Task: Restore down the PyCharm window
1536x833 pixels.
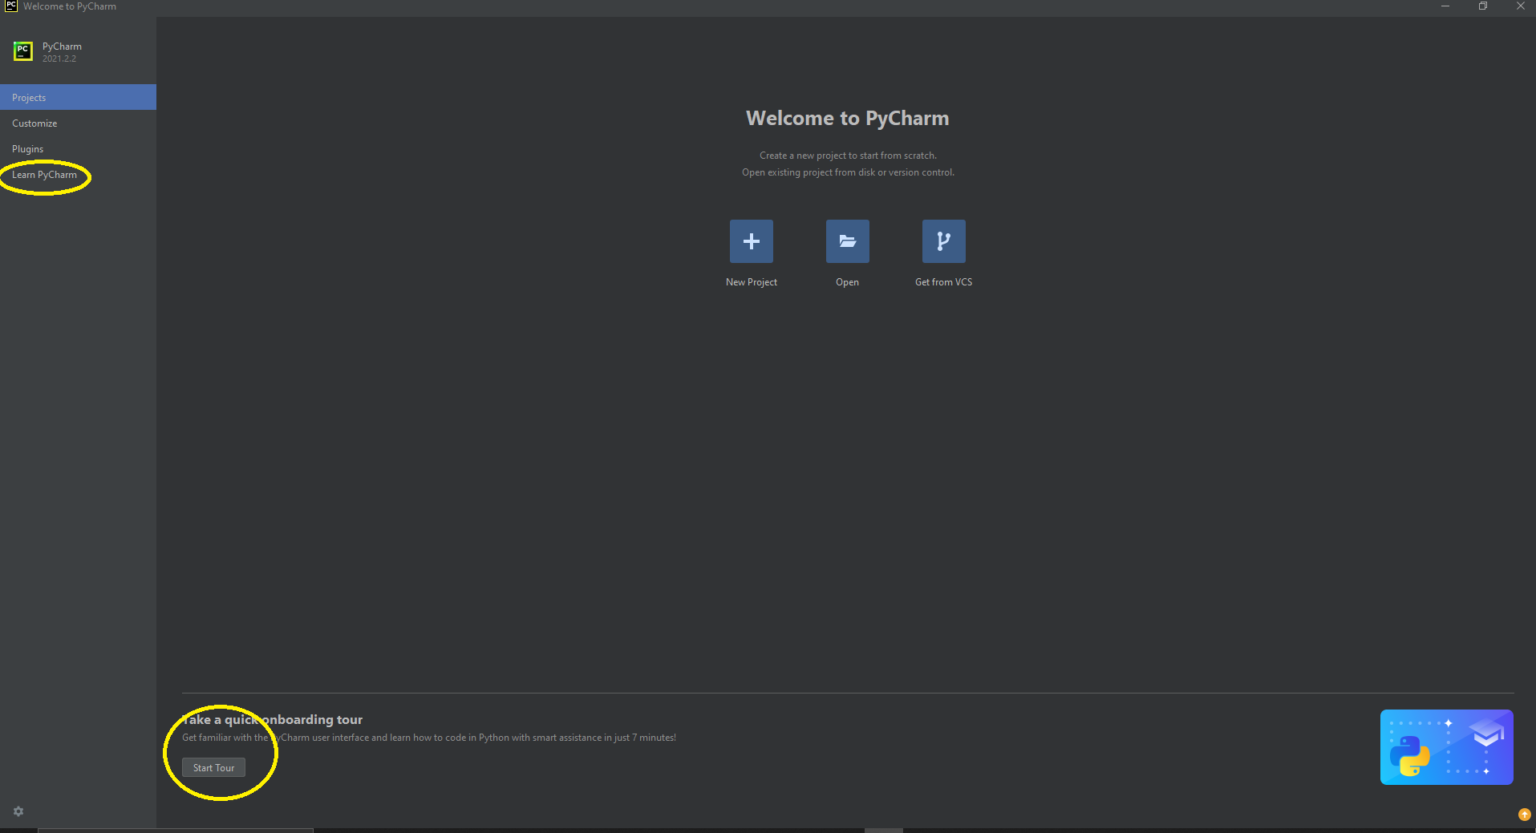Action: coord(1483,6)
